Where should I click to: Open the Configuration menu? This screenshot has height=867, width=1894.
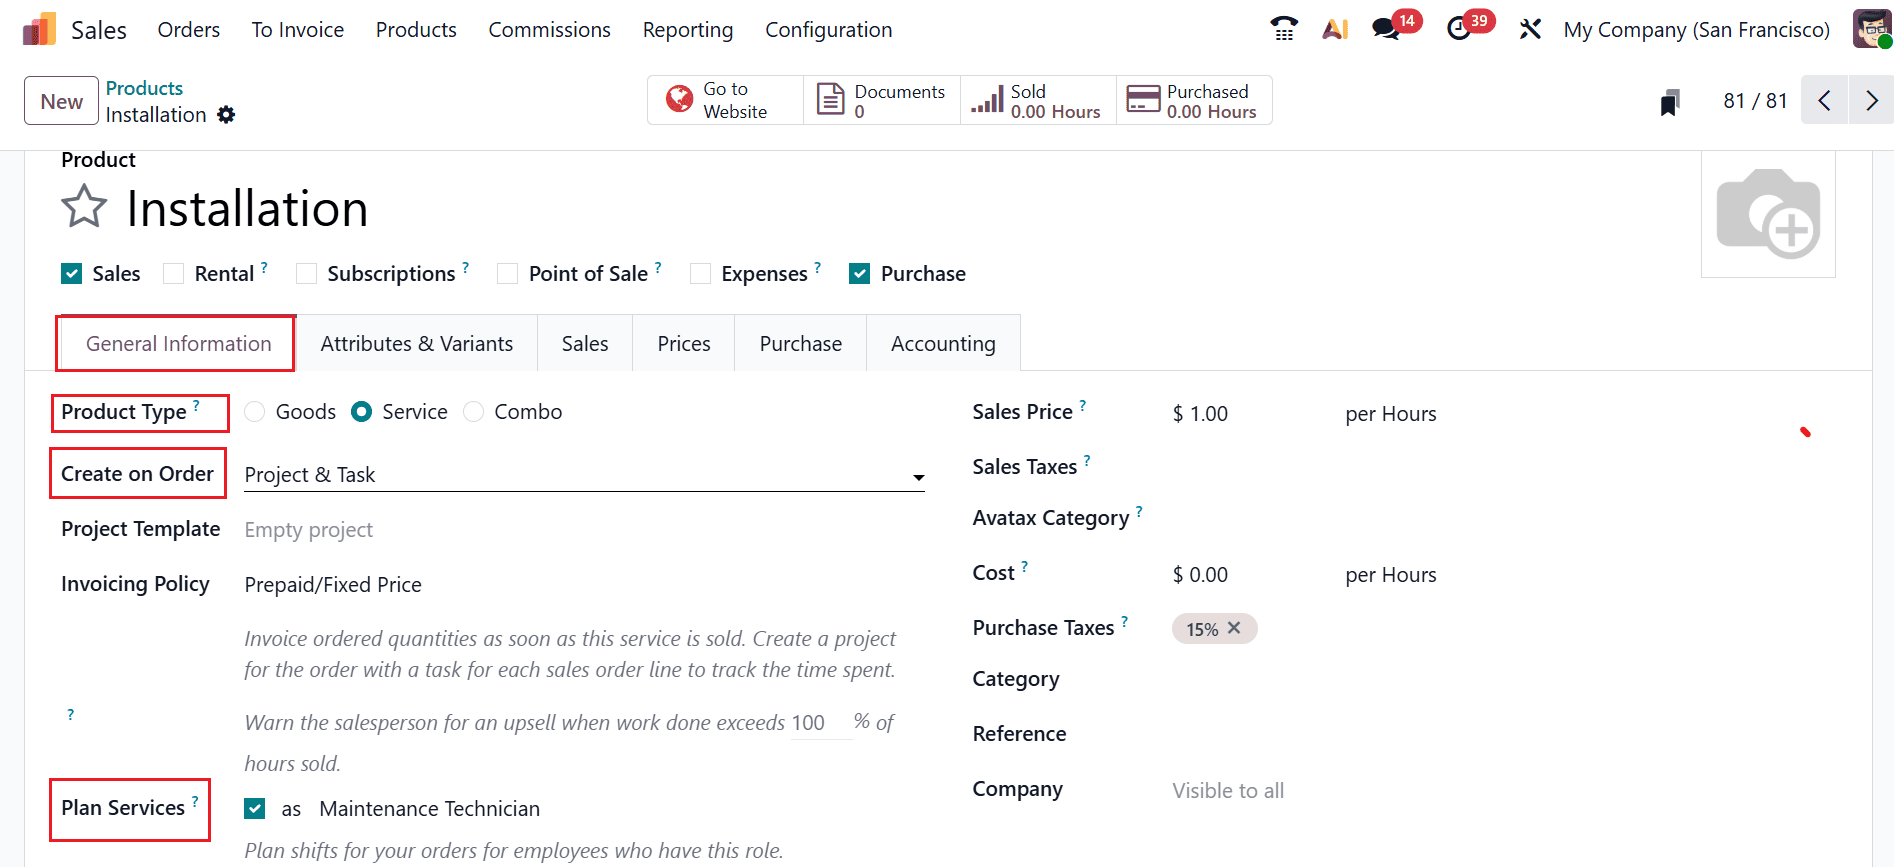pos(829,30)
